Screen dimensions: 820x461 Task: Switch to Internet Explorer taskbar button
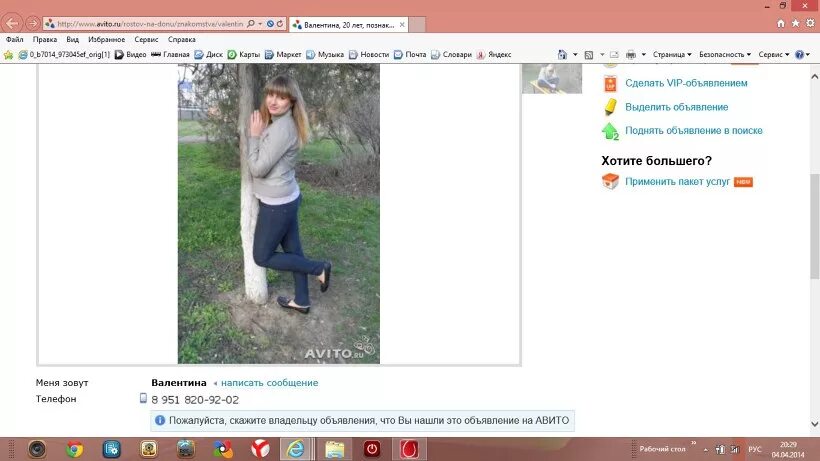(296, 449)
